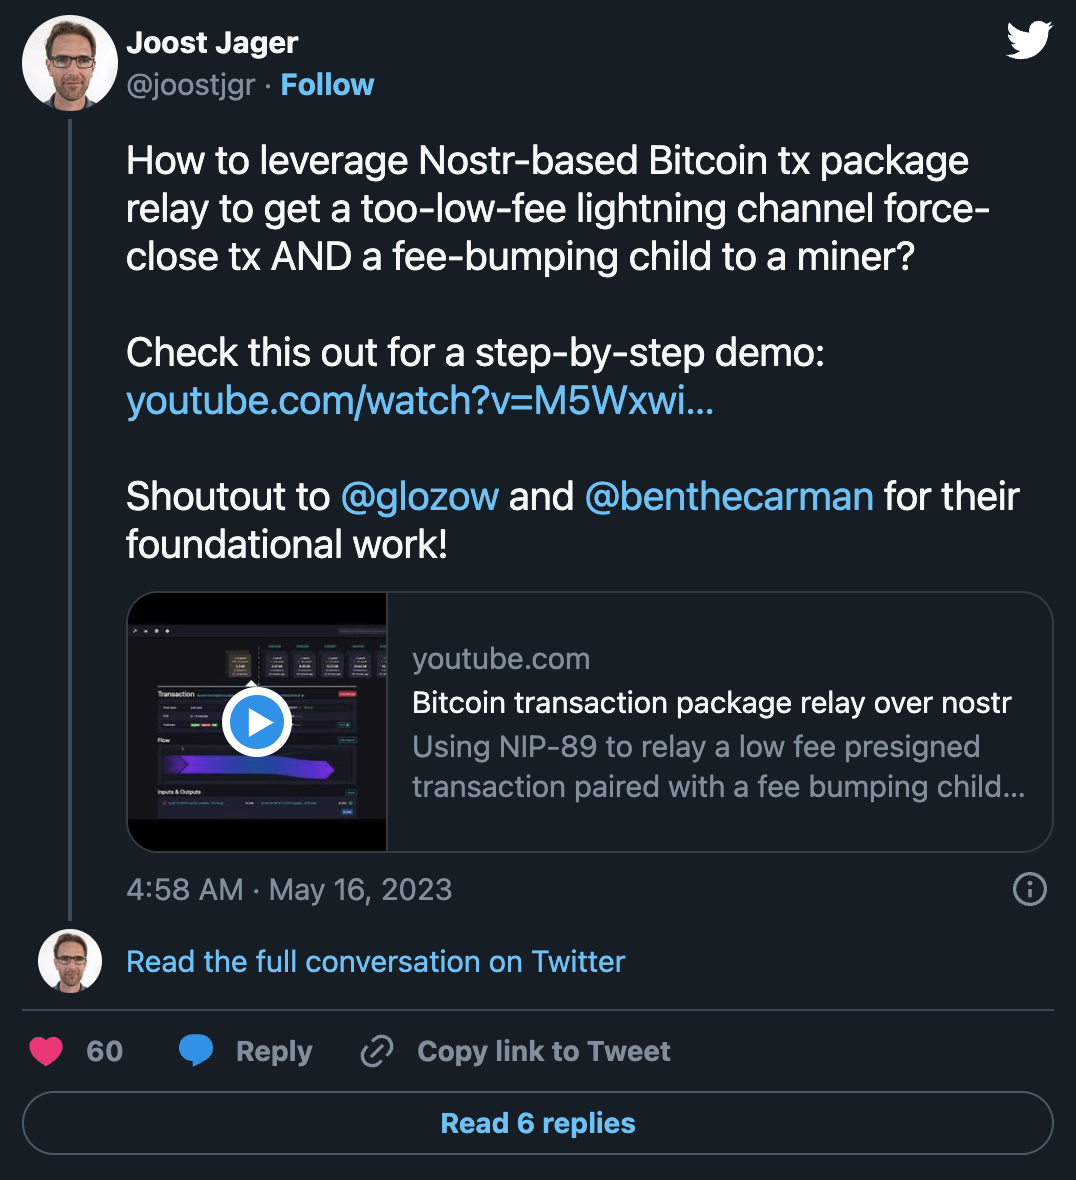Click the heart like icon
This screenshot has width=1076, height=1180.
tap(46, 1051)
